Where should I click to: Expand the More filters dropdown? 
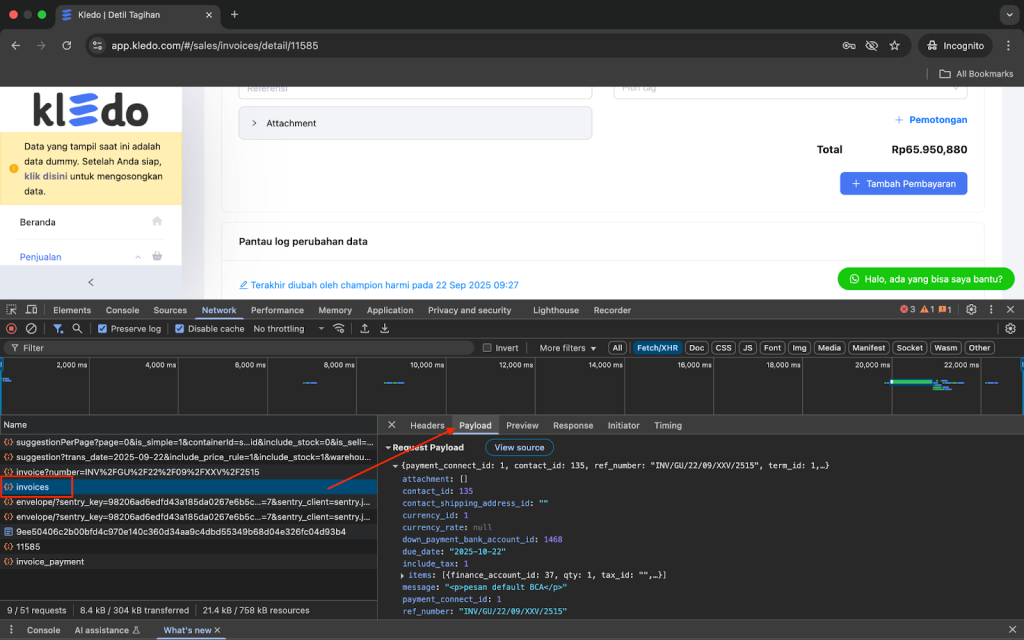(567, 348)
